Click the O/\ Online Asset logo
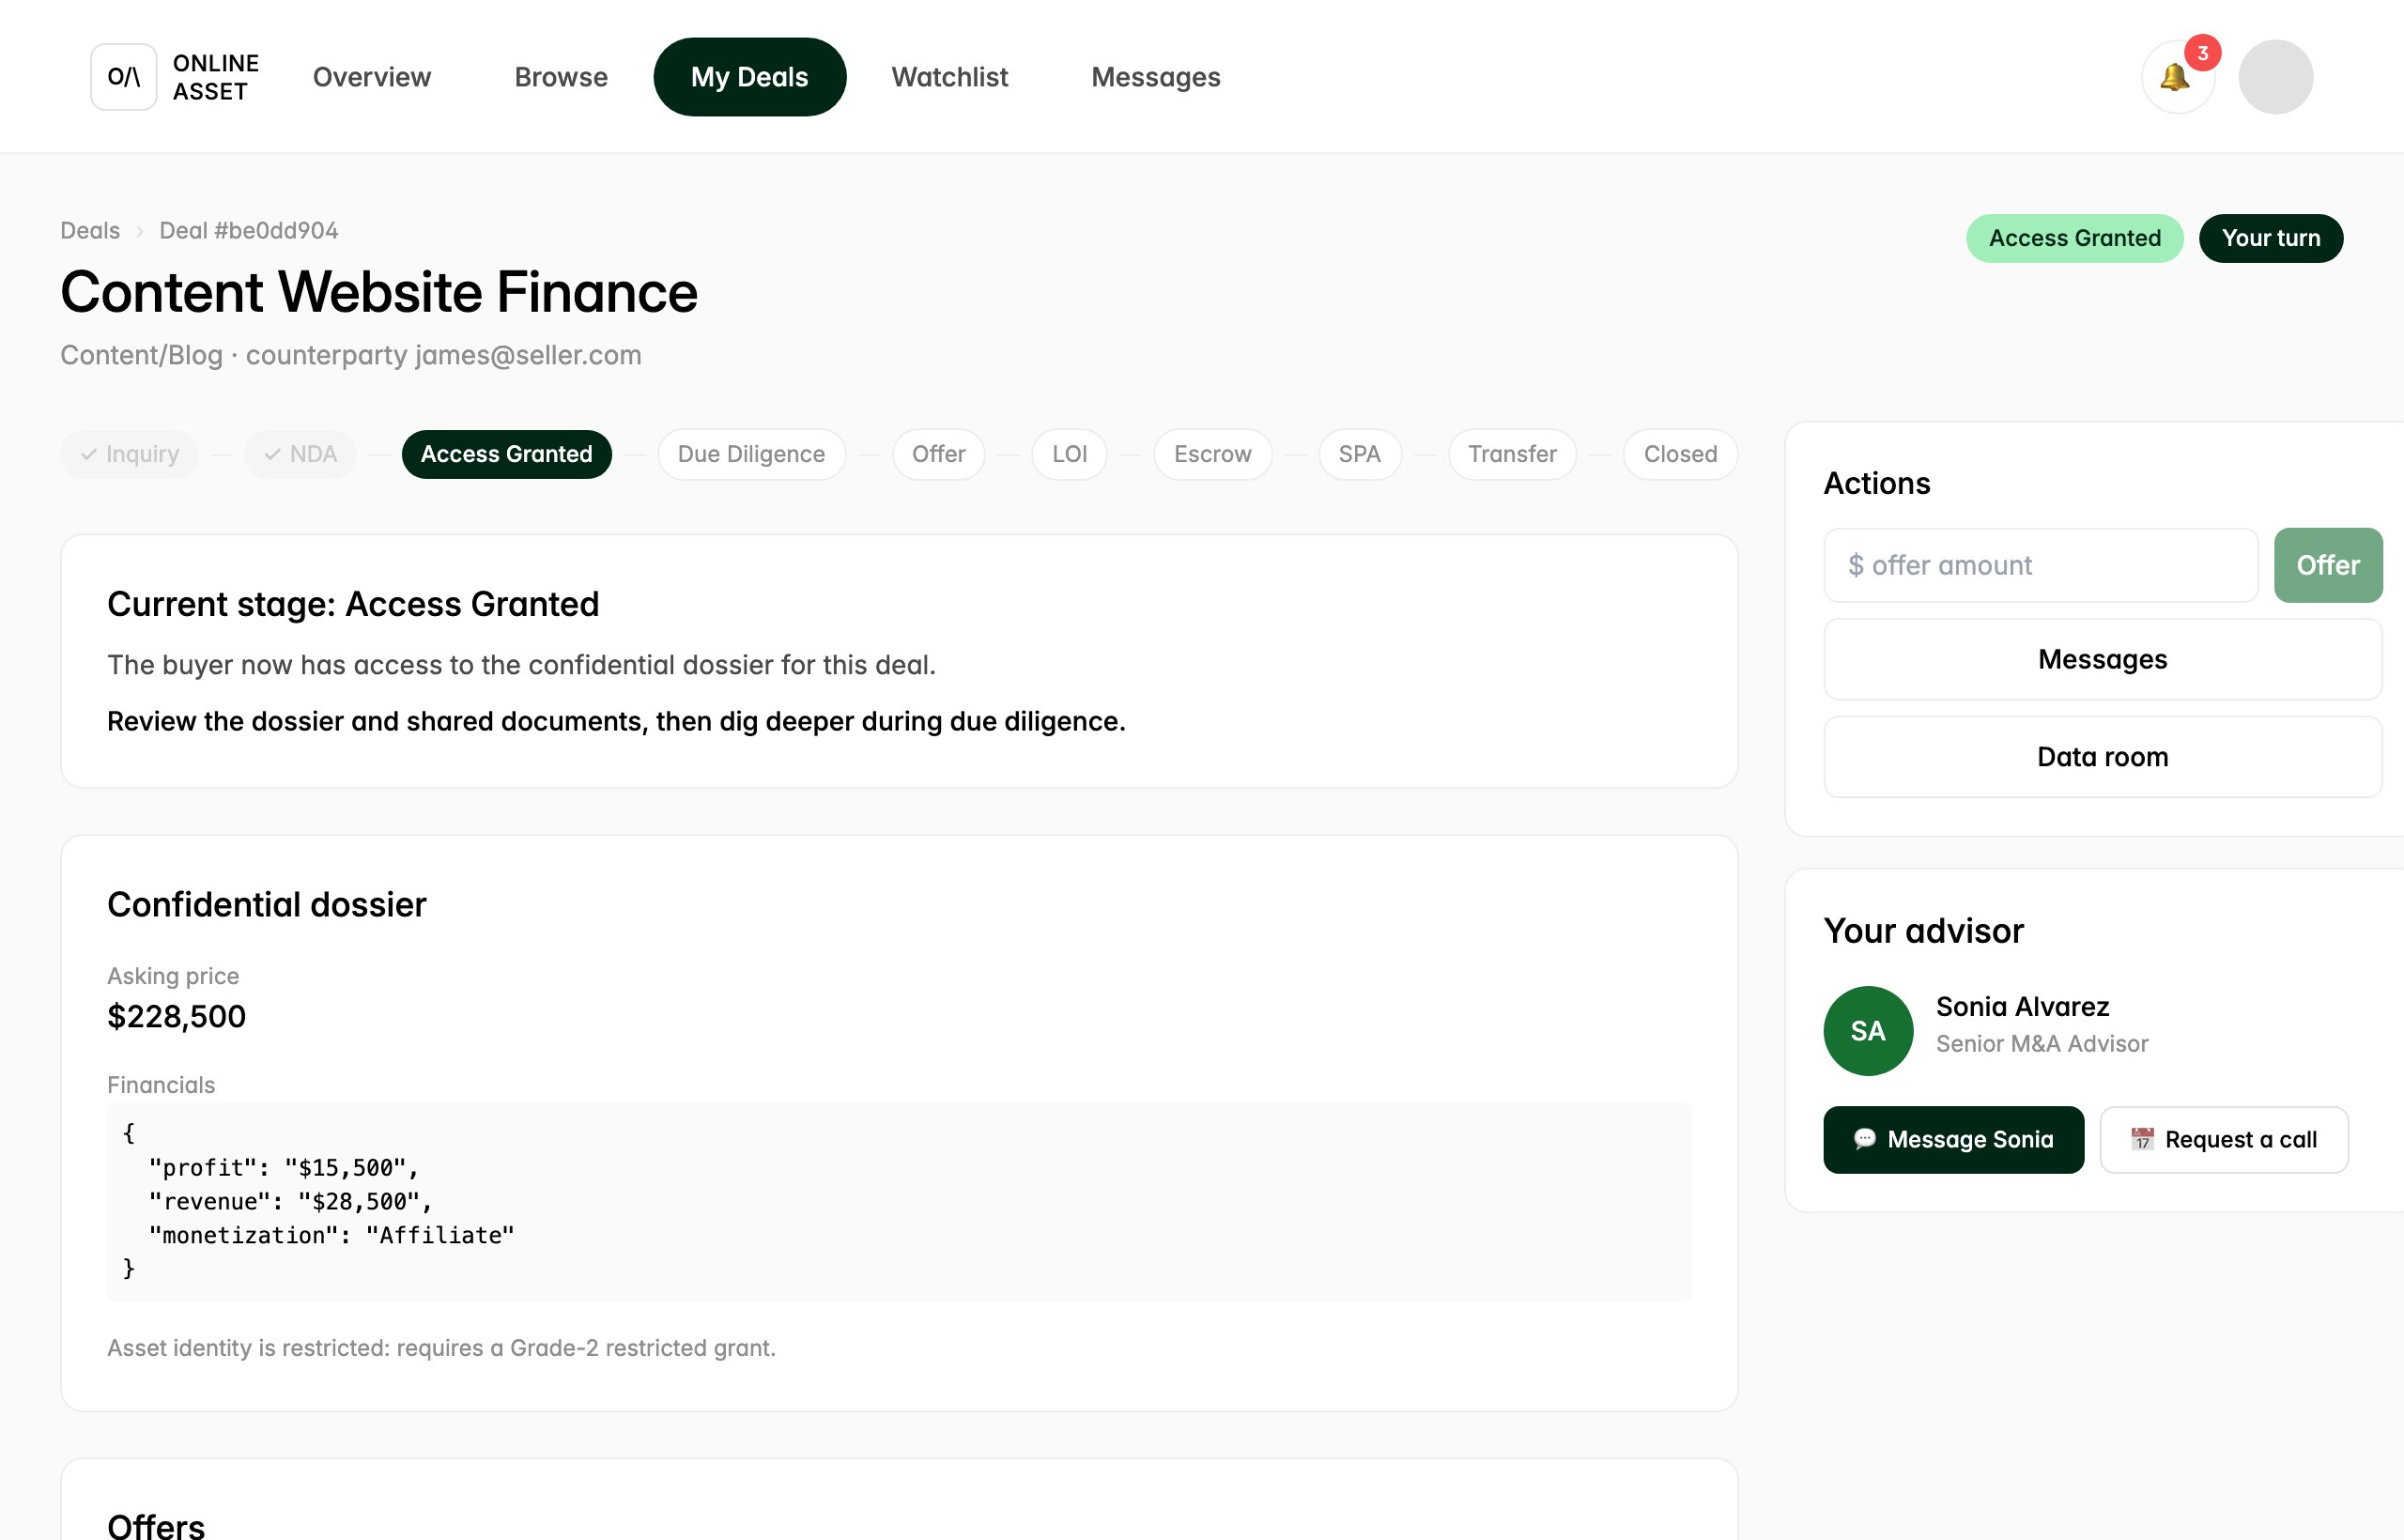Viewport: 2404px width, 1540px height. pyautogui.click(x=175, y=77)
